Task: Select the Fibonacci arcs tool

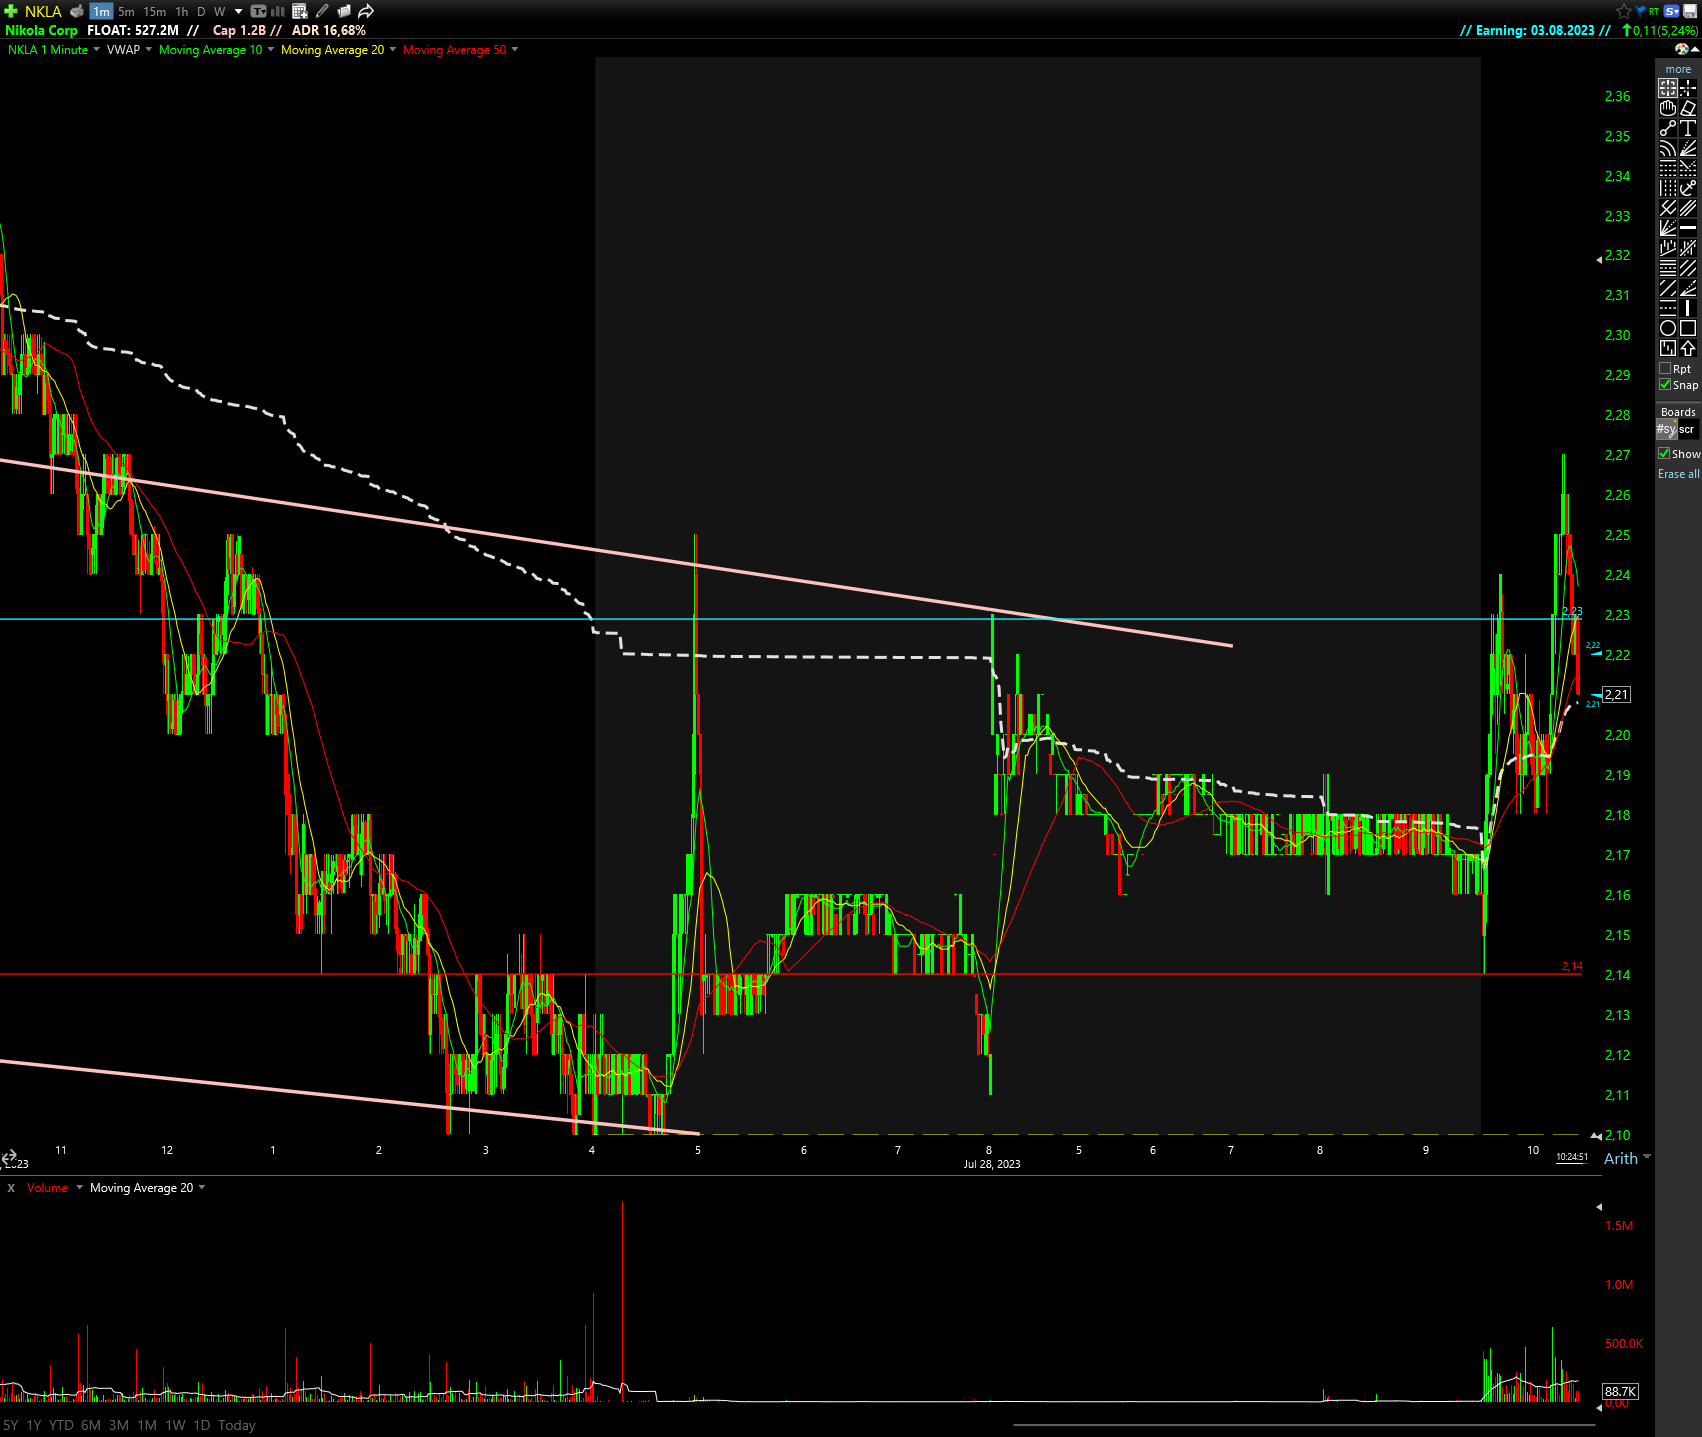Action: click(x=1668, y=148)
